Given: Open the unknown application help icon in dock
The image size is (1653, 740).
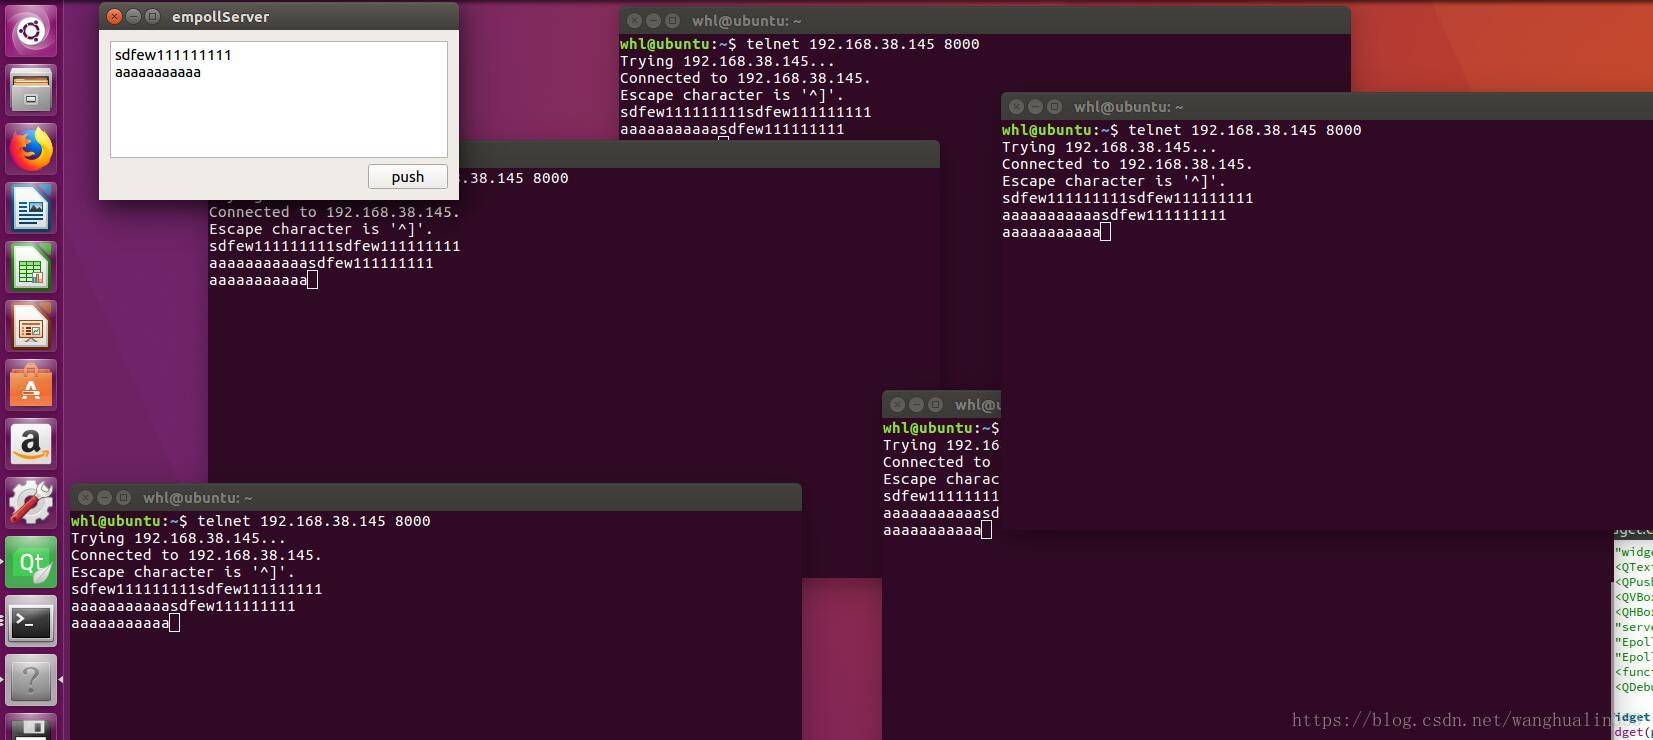Looking at the screenshot, I should coord(31,680).
